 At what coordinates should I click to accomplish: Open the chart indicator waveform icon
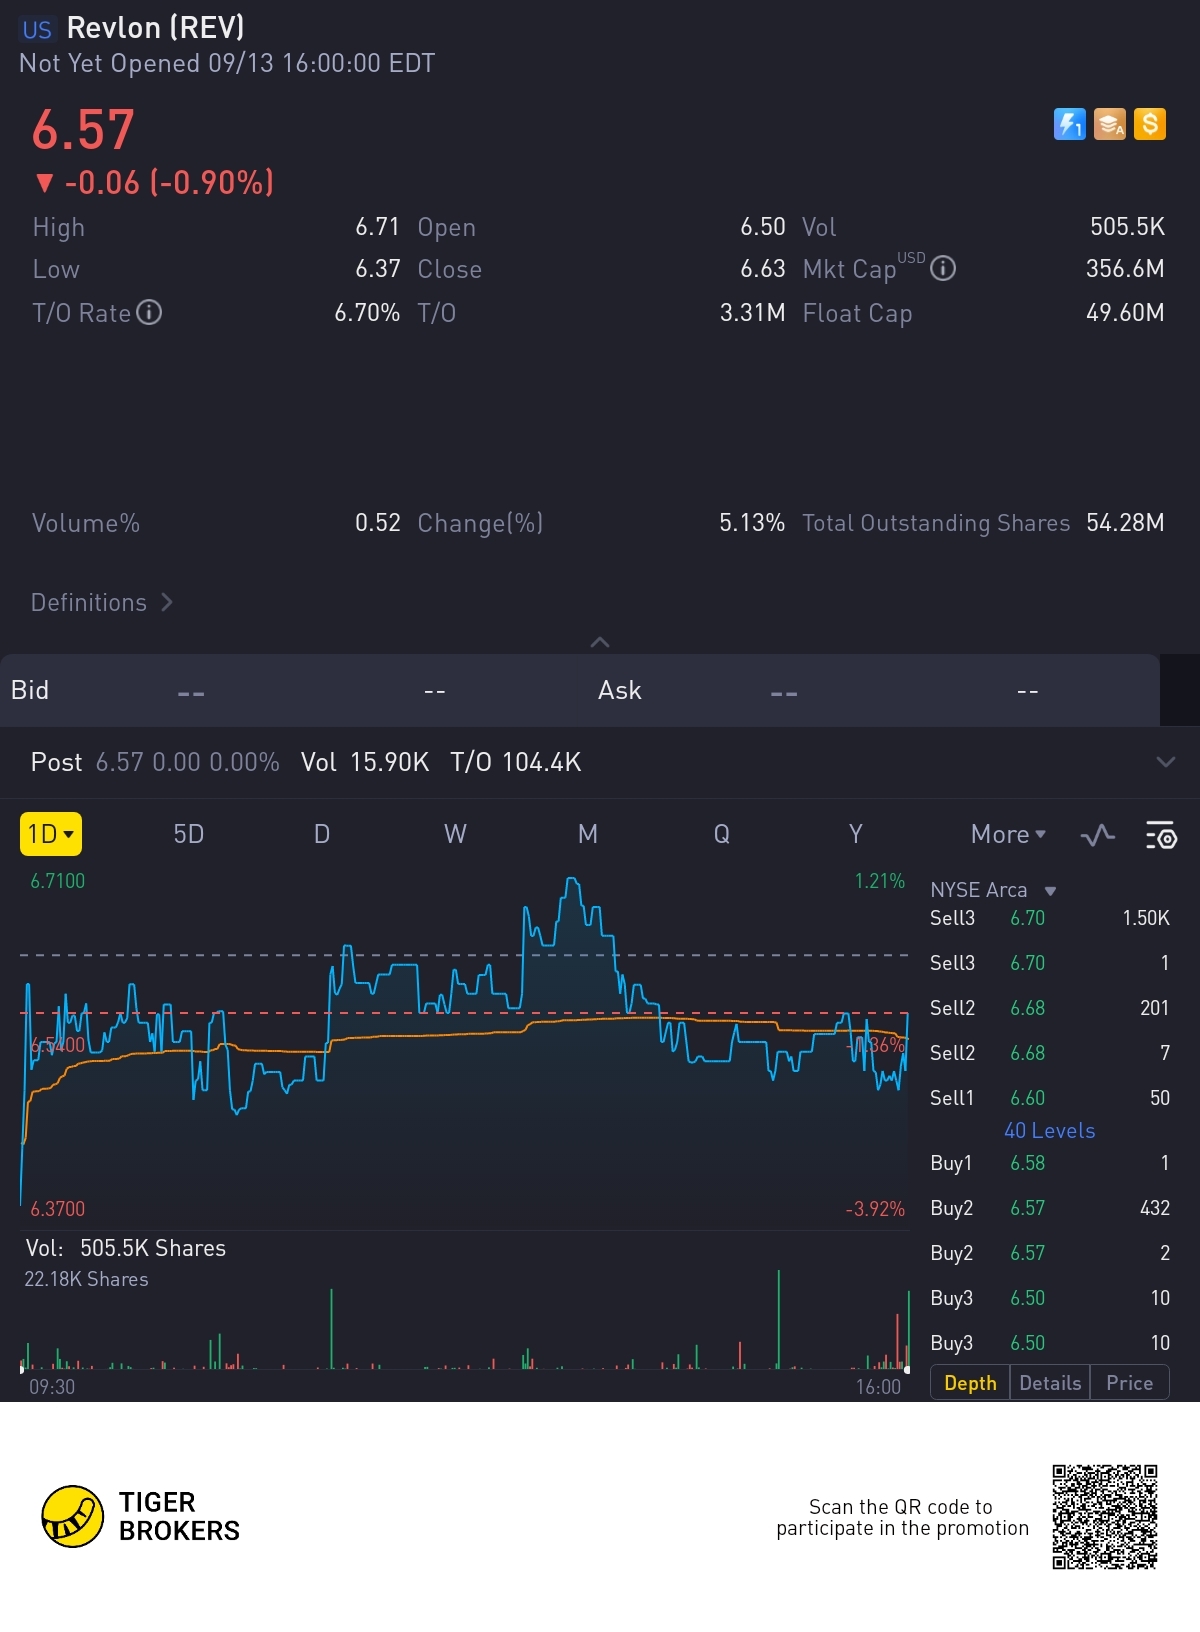[x=1098, y=835]
